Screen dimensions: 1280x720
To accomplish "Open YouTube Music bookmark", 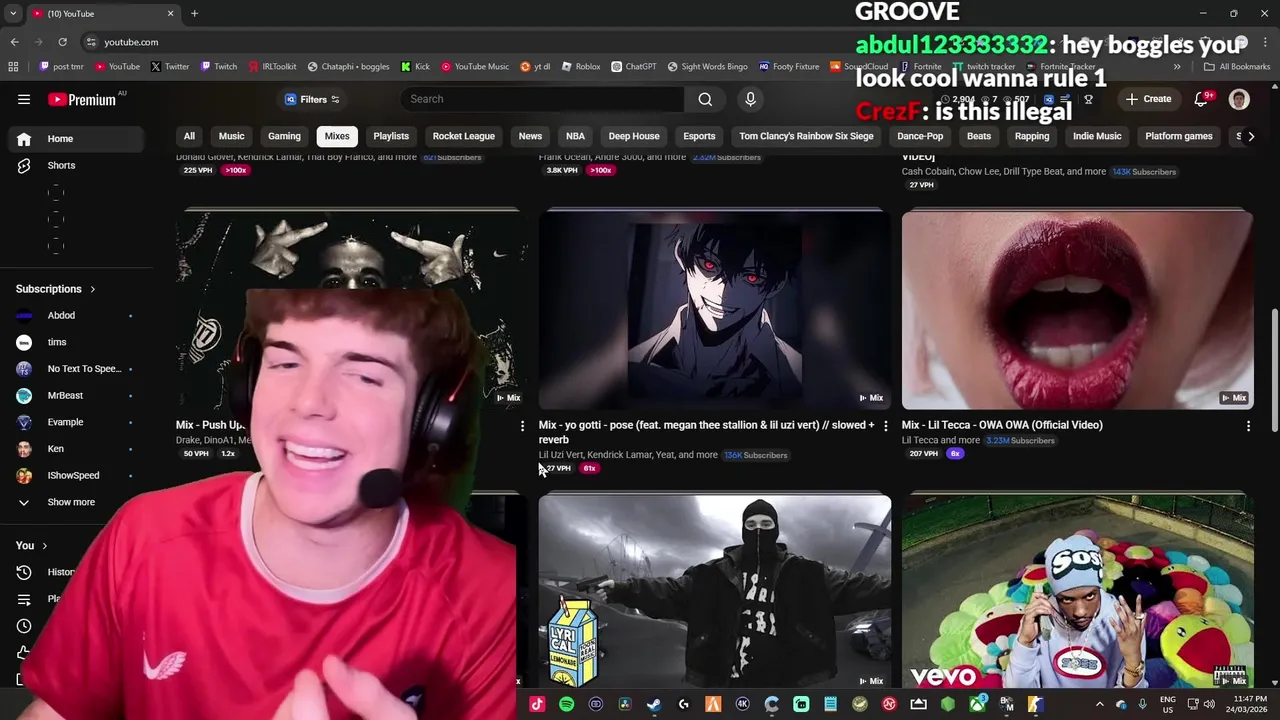I will [x=475, y=67].
